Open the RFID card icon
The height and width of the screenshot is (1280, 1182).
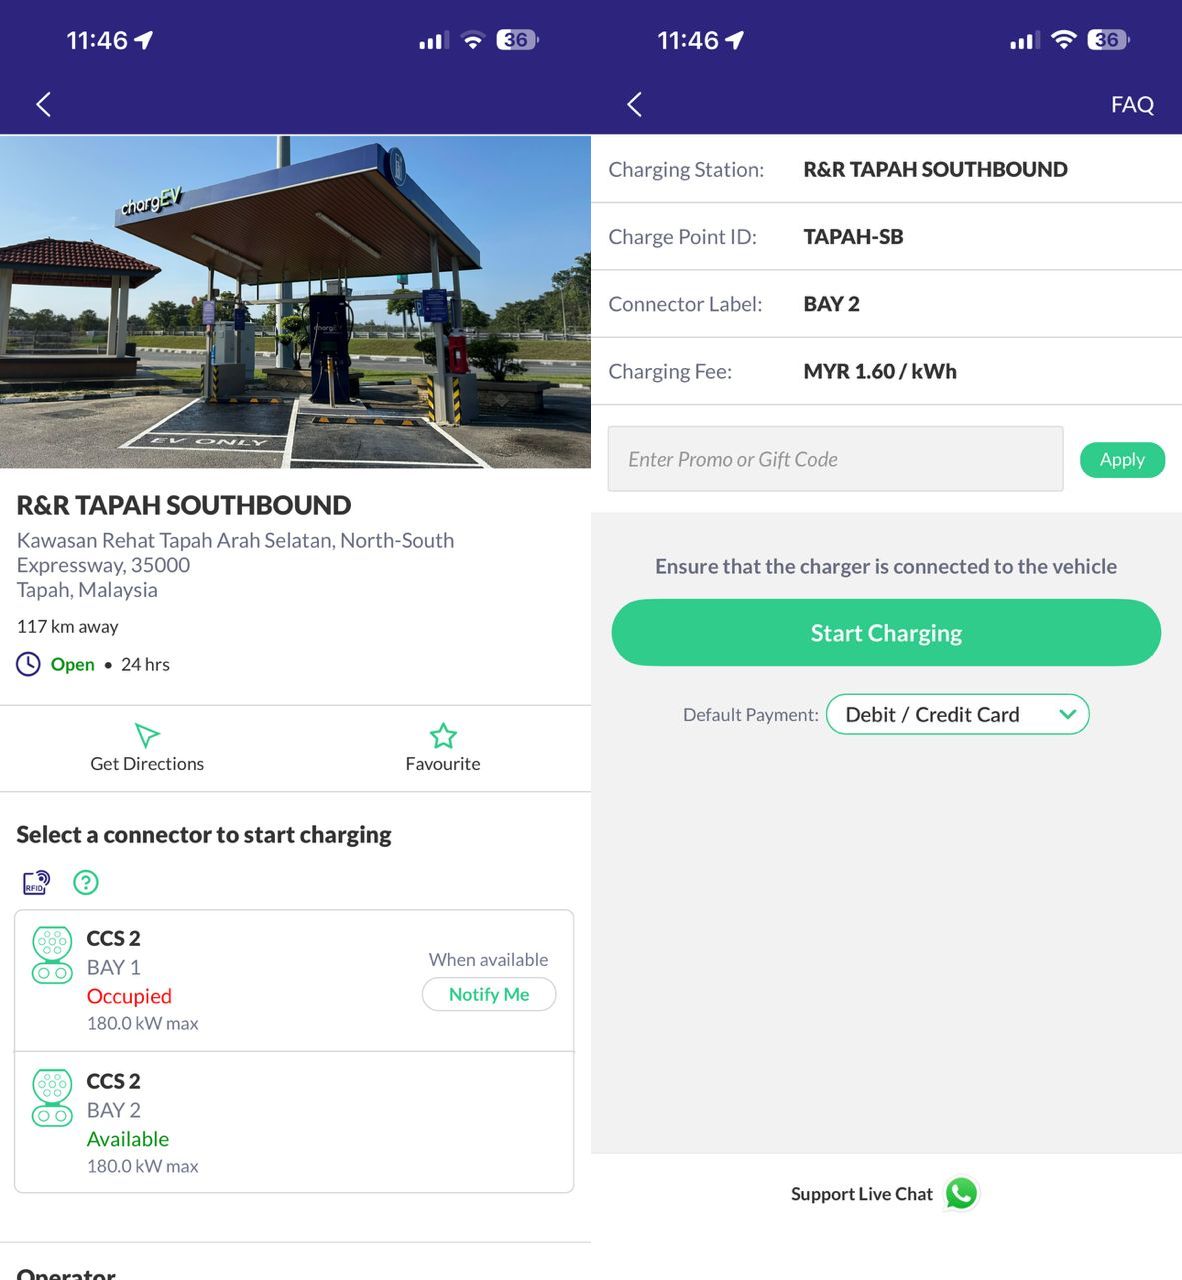click(x=36, y=882)
